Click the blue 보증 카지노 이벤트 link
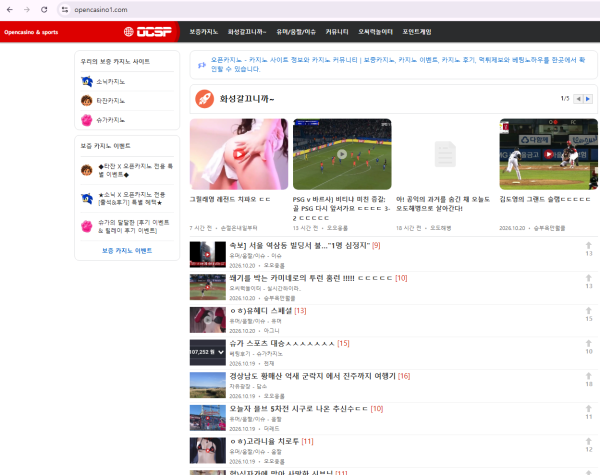Image resolution: width=600 pixels, height=475 pixels. click(x=127, y=250)
